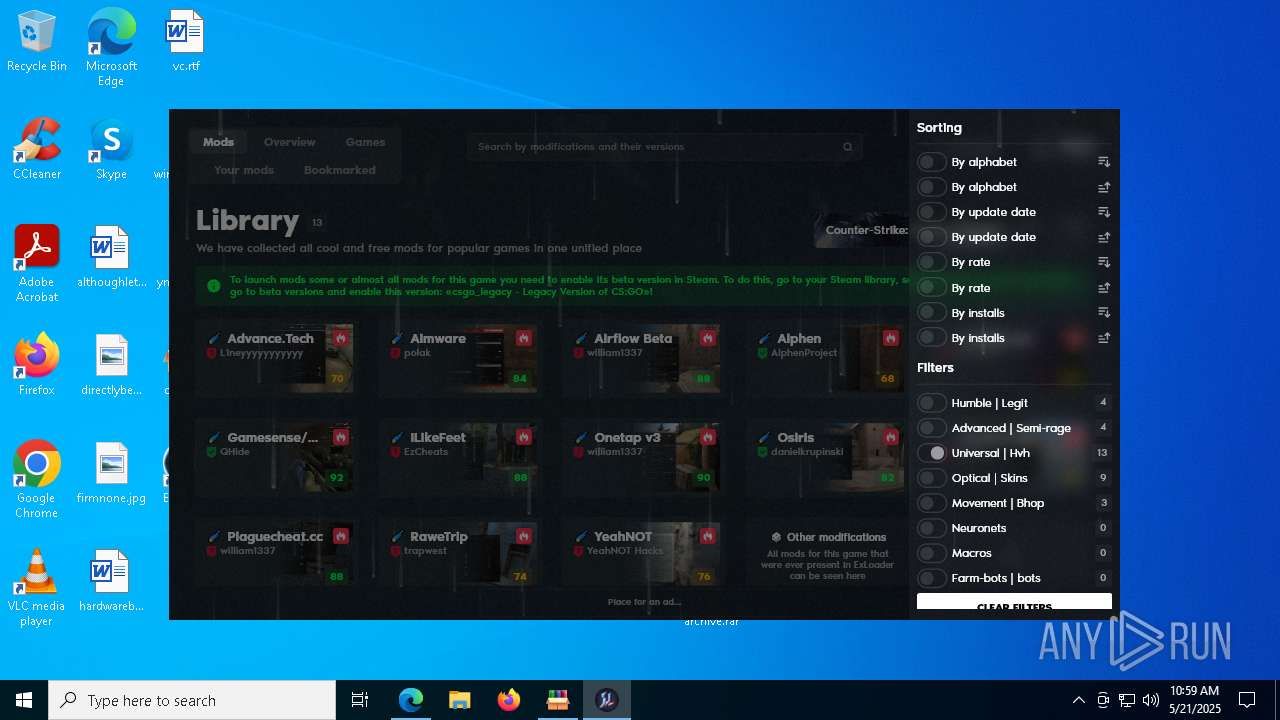Image resolution: width=1280 pixels, height=720 pixels.
Task: Open the Recycle Bin on desktop
Action: pyautogui.click(x=36, y=42)
